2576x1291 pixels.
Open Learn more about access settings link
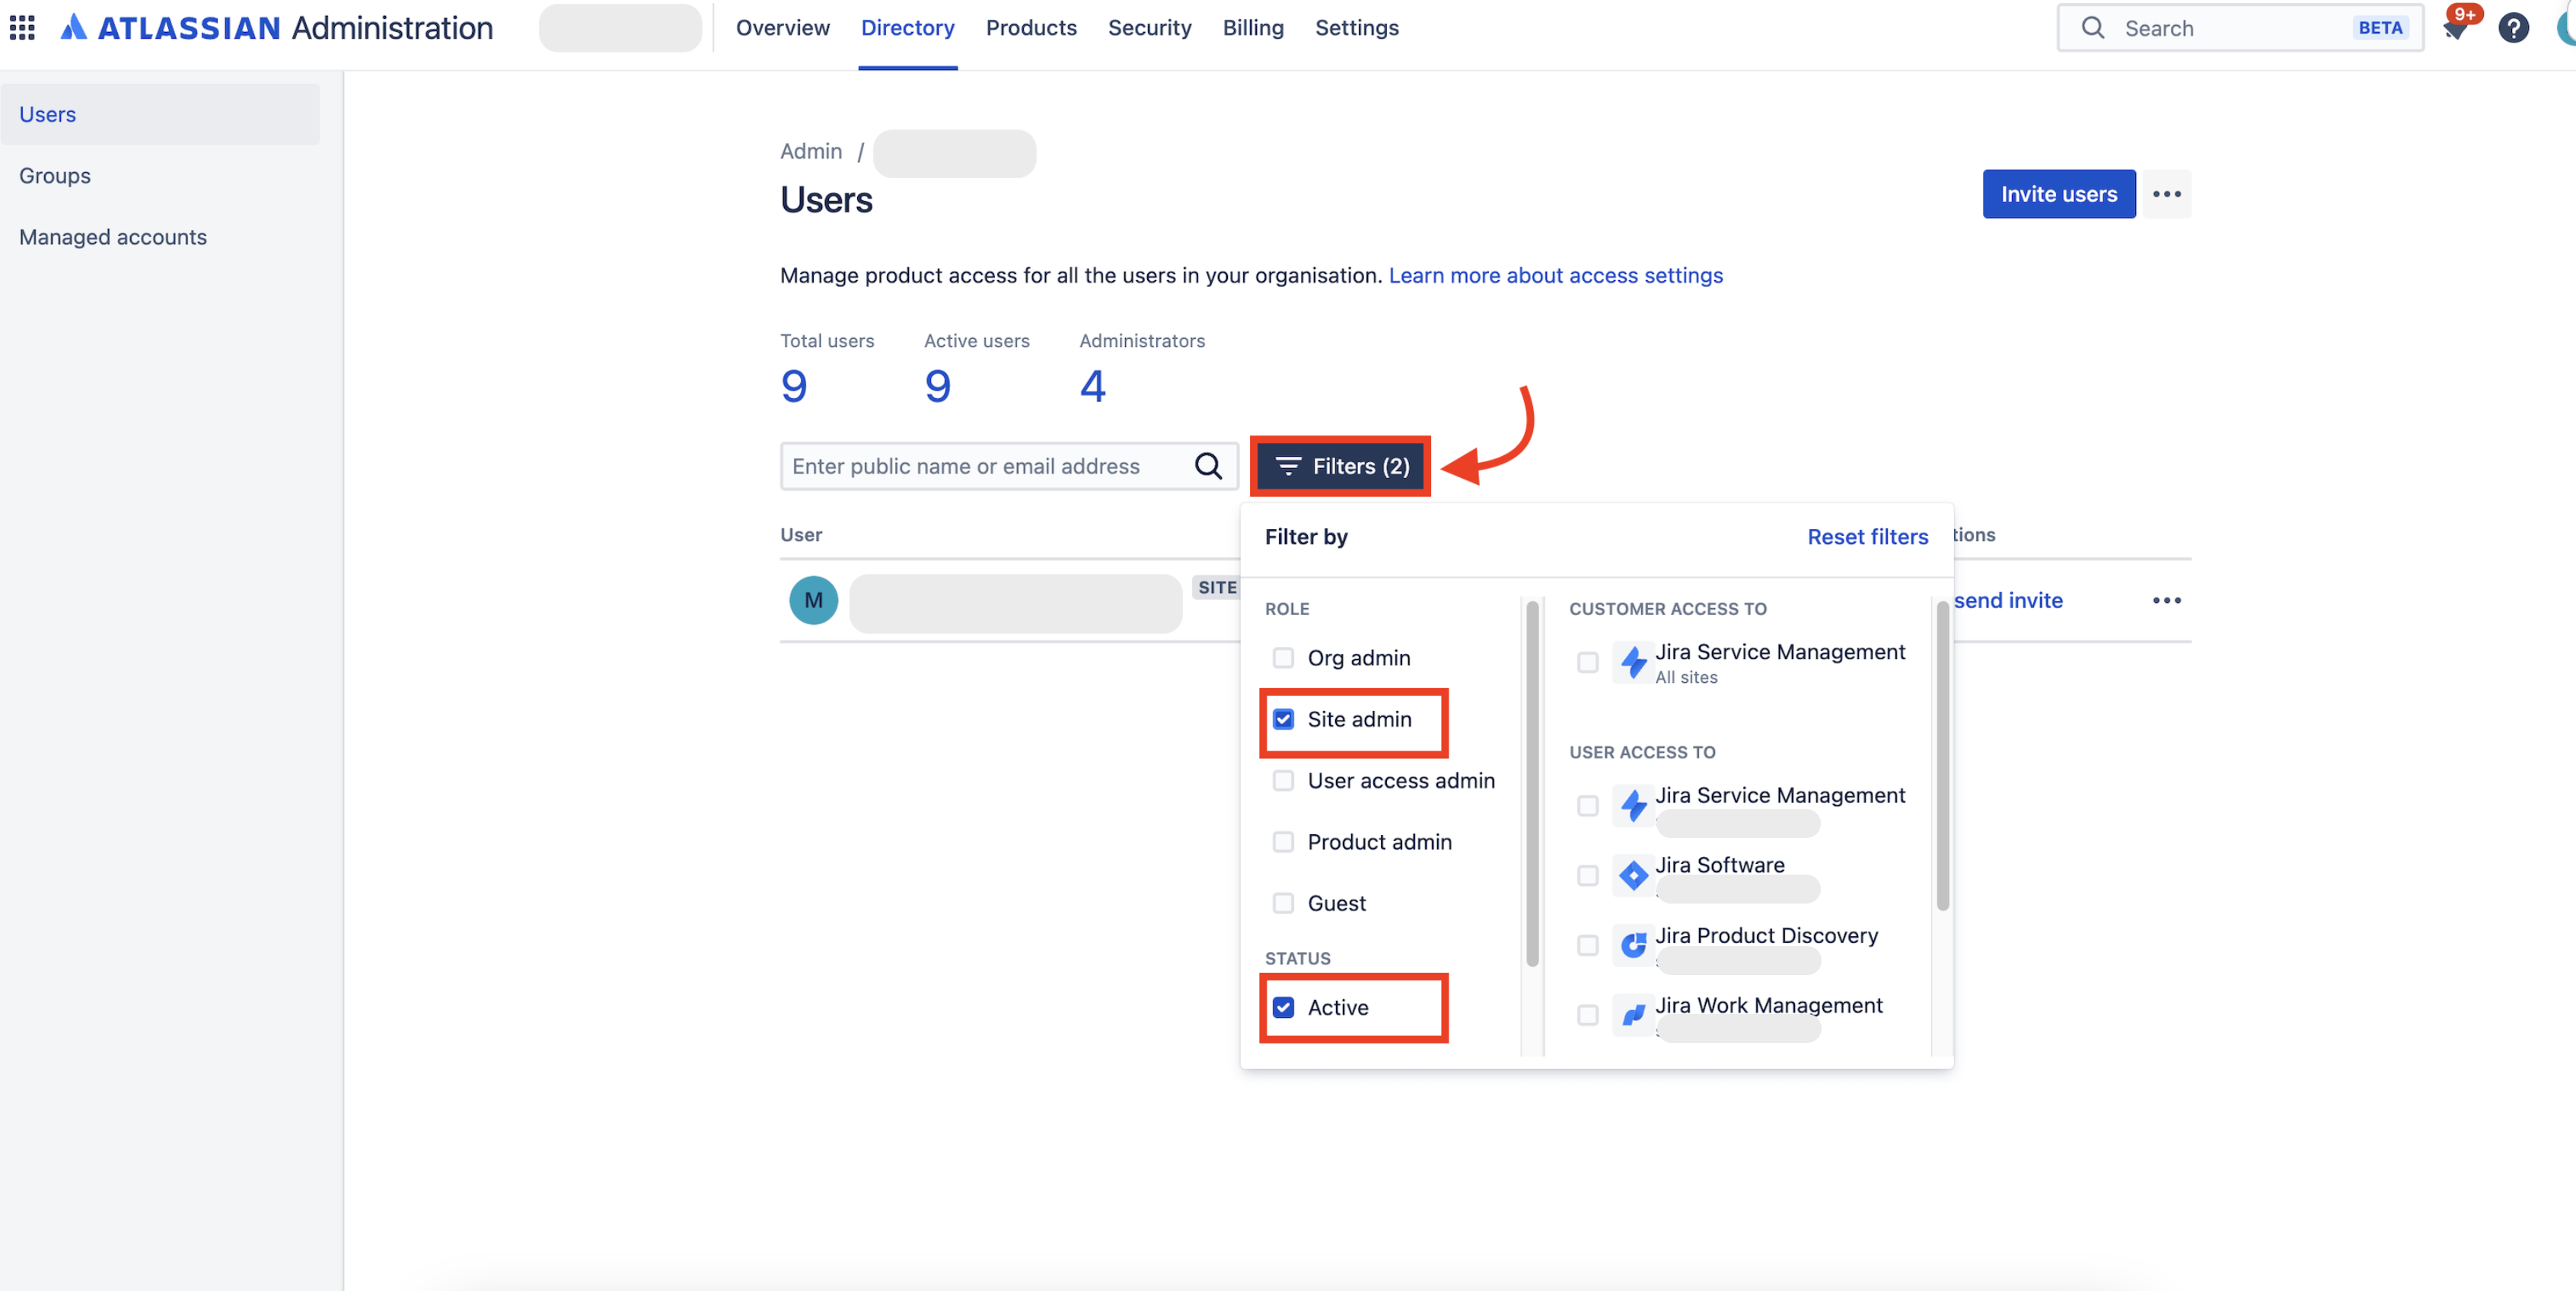coord(1555,275)
